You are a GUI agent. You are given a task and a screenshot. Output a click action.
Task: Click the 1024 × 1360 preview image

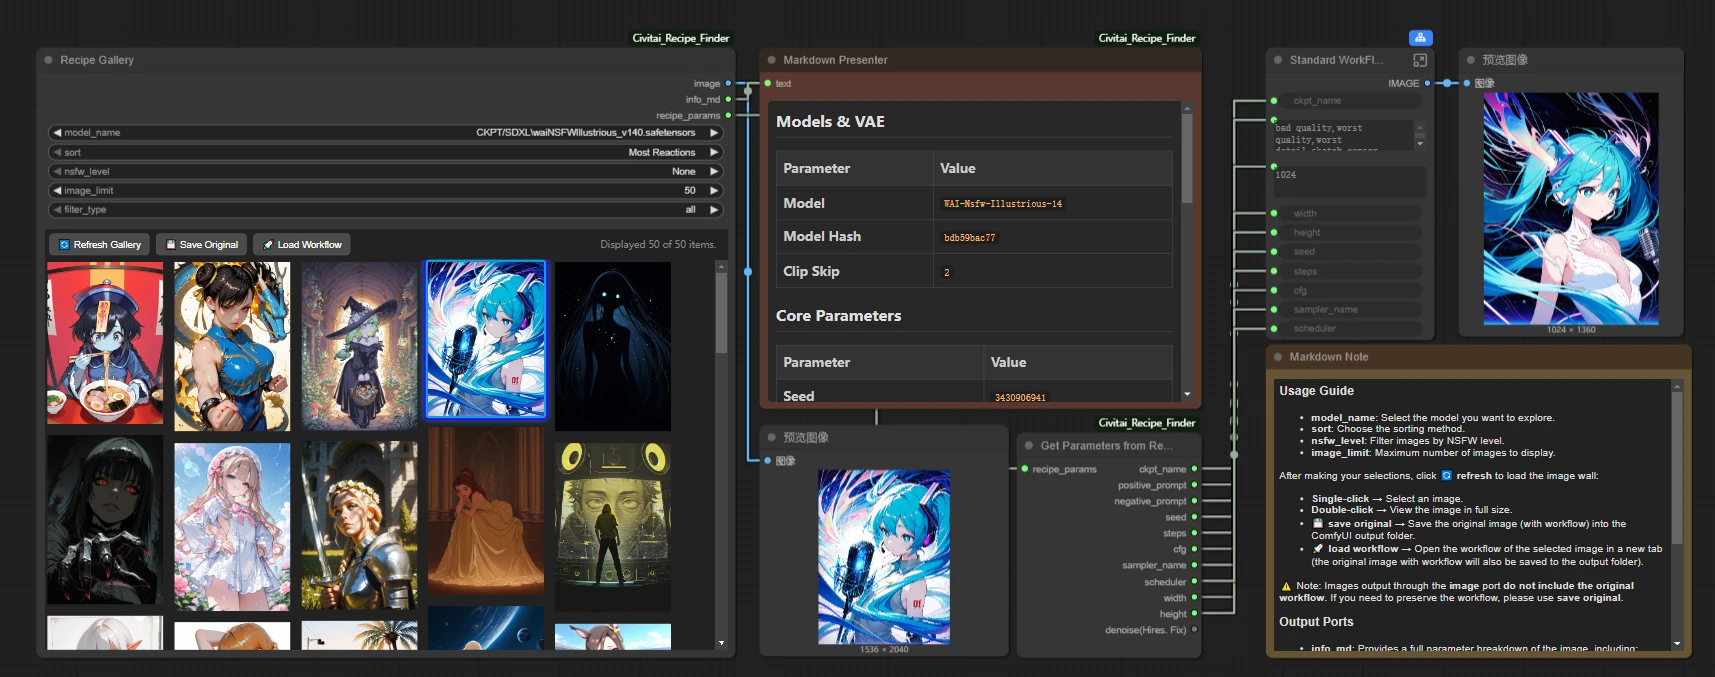[x=1571, y=208]
